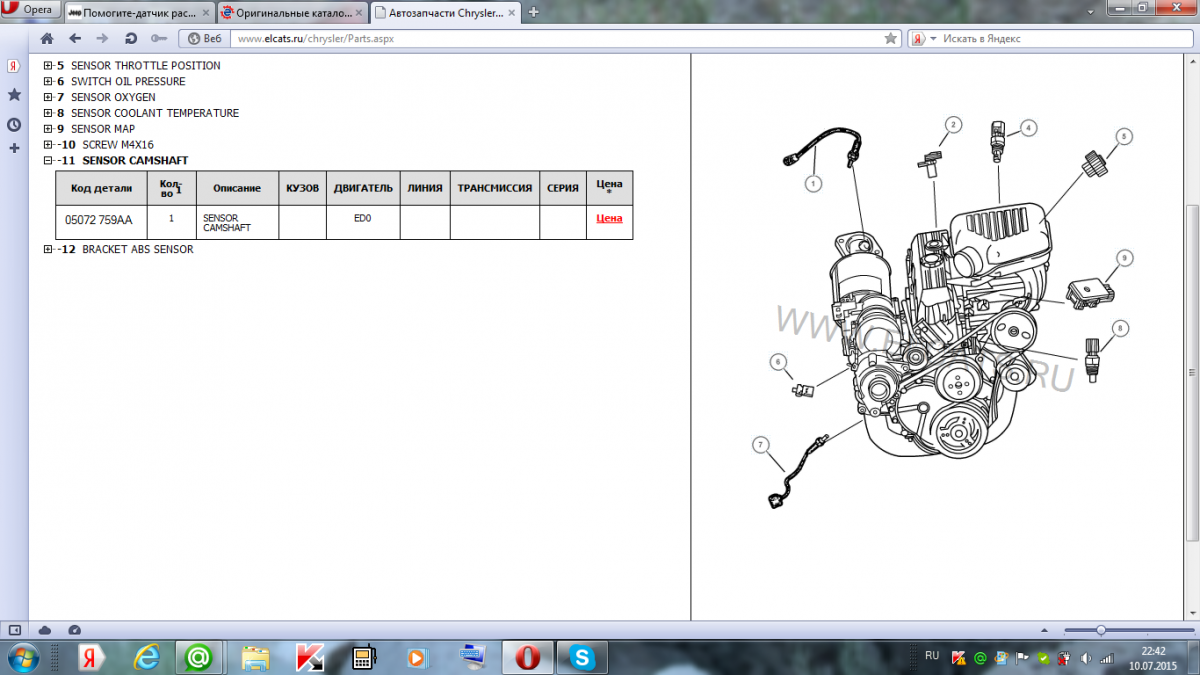This screenshot has width=1200, height=675.
Task: Open the password wand key icon
Action: (x=158, y=38)
